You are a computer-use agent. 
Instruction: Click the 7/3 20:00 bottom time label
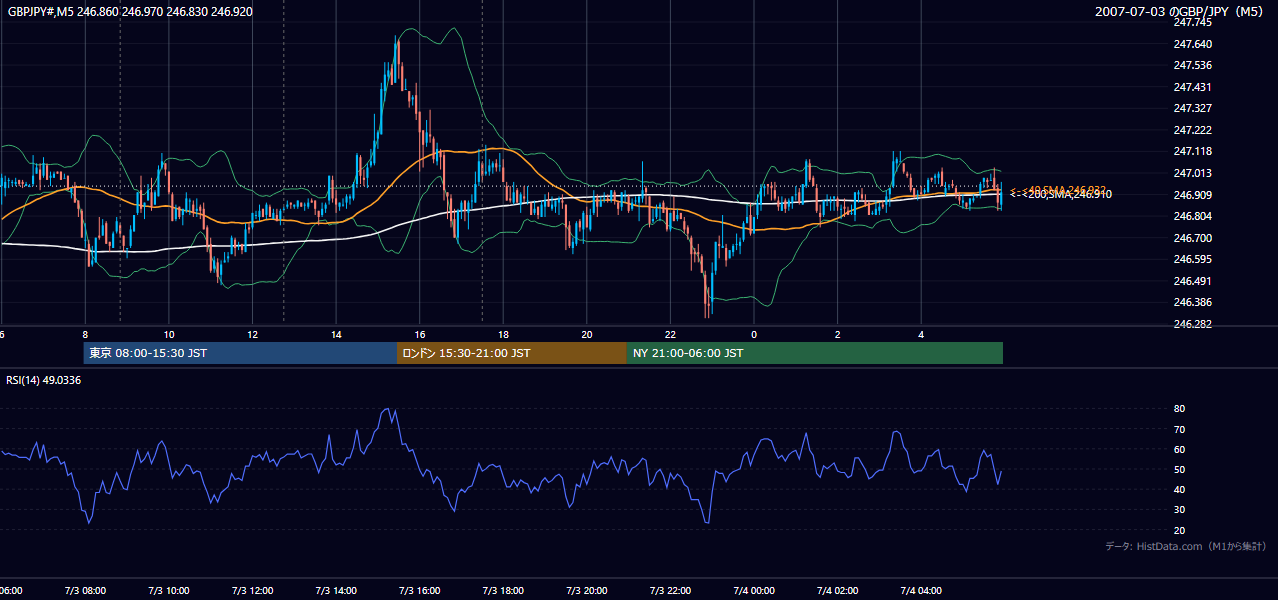(x=587, y=591)
